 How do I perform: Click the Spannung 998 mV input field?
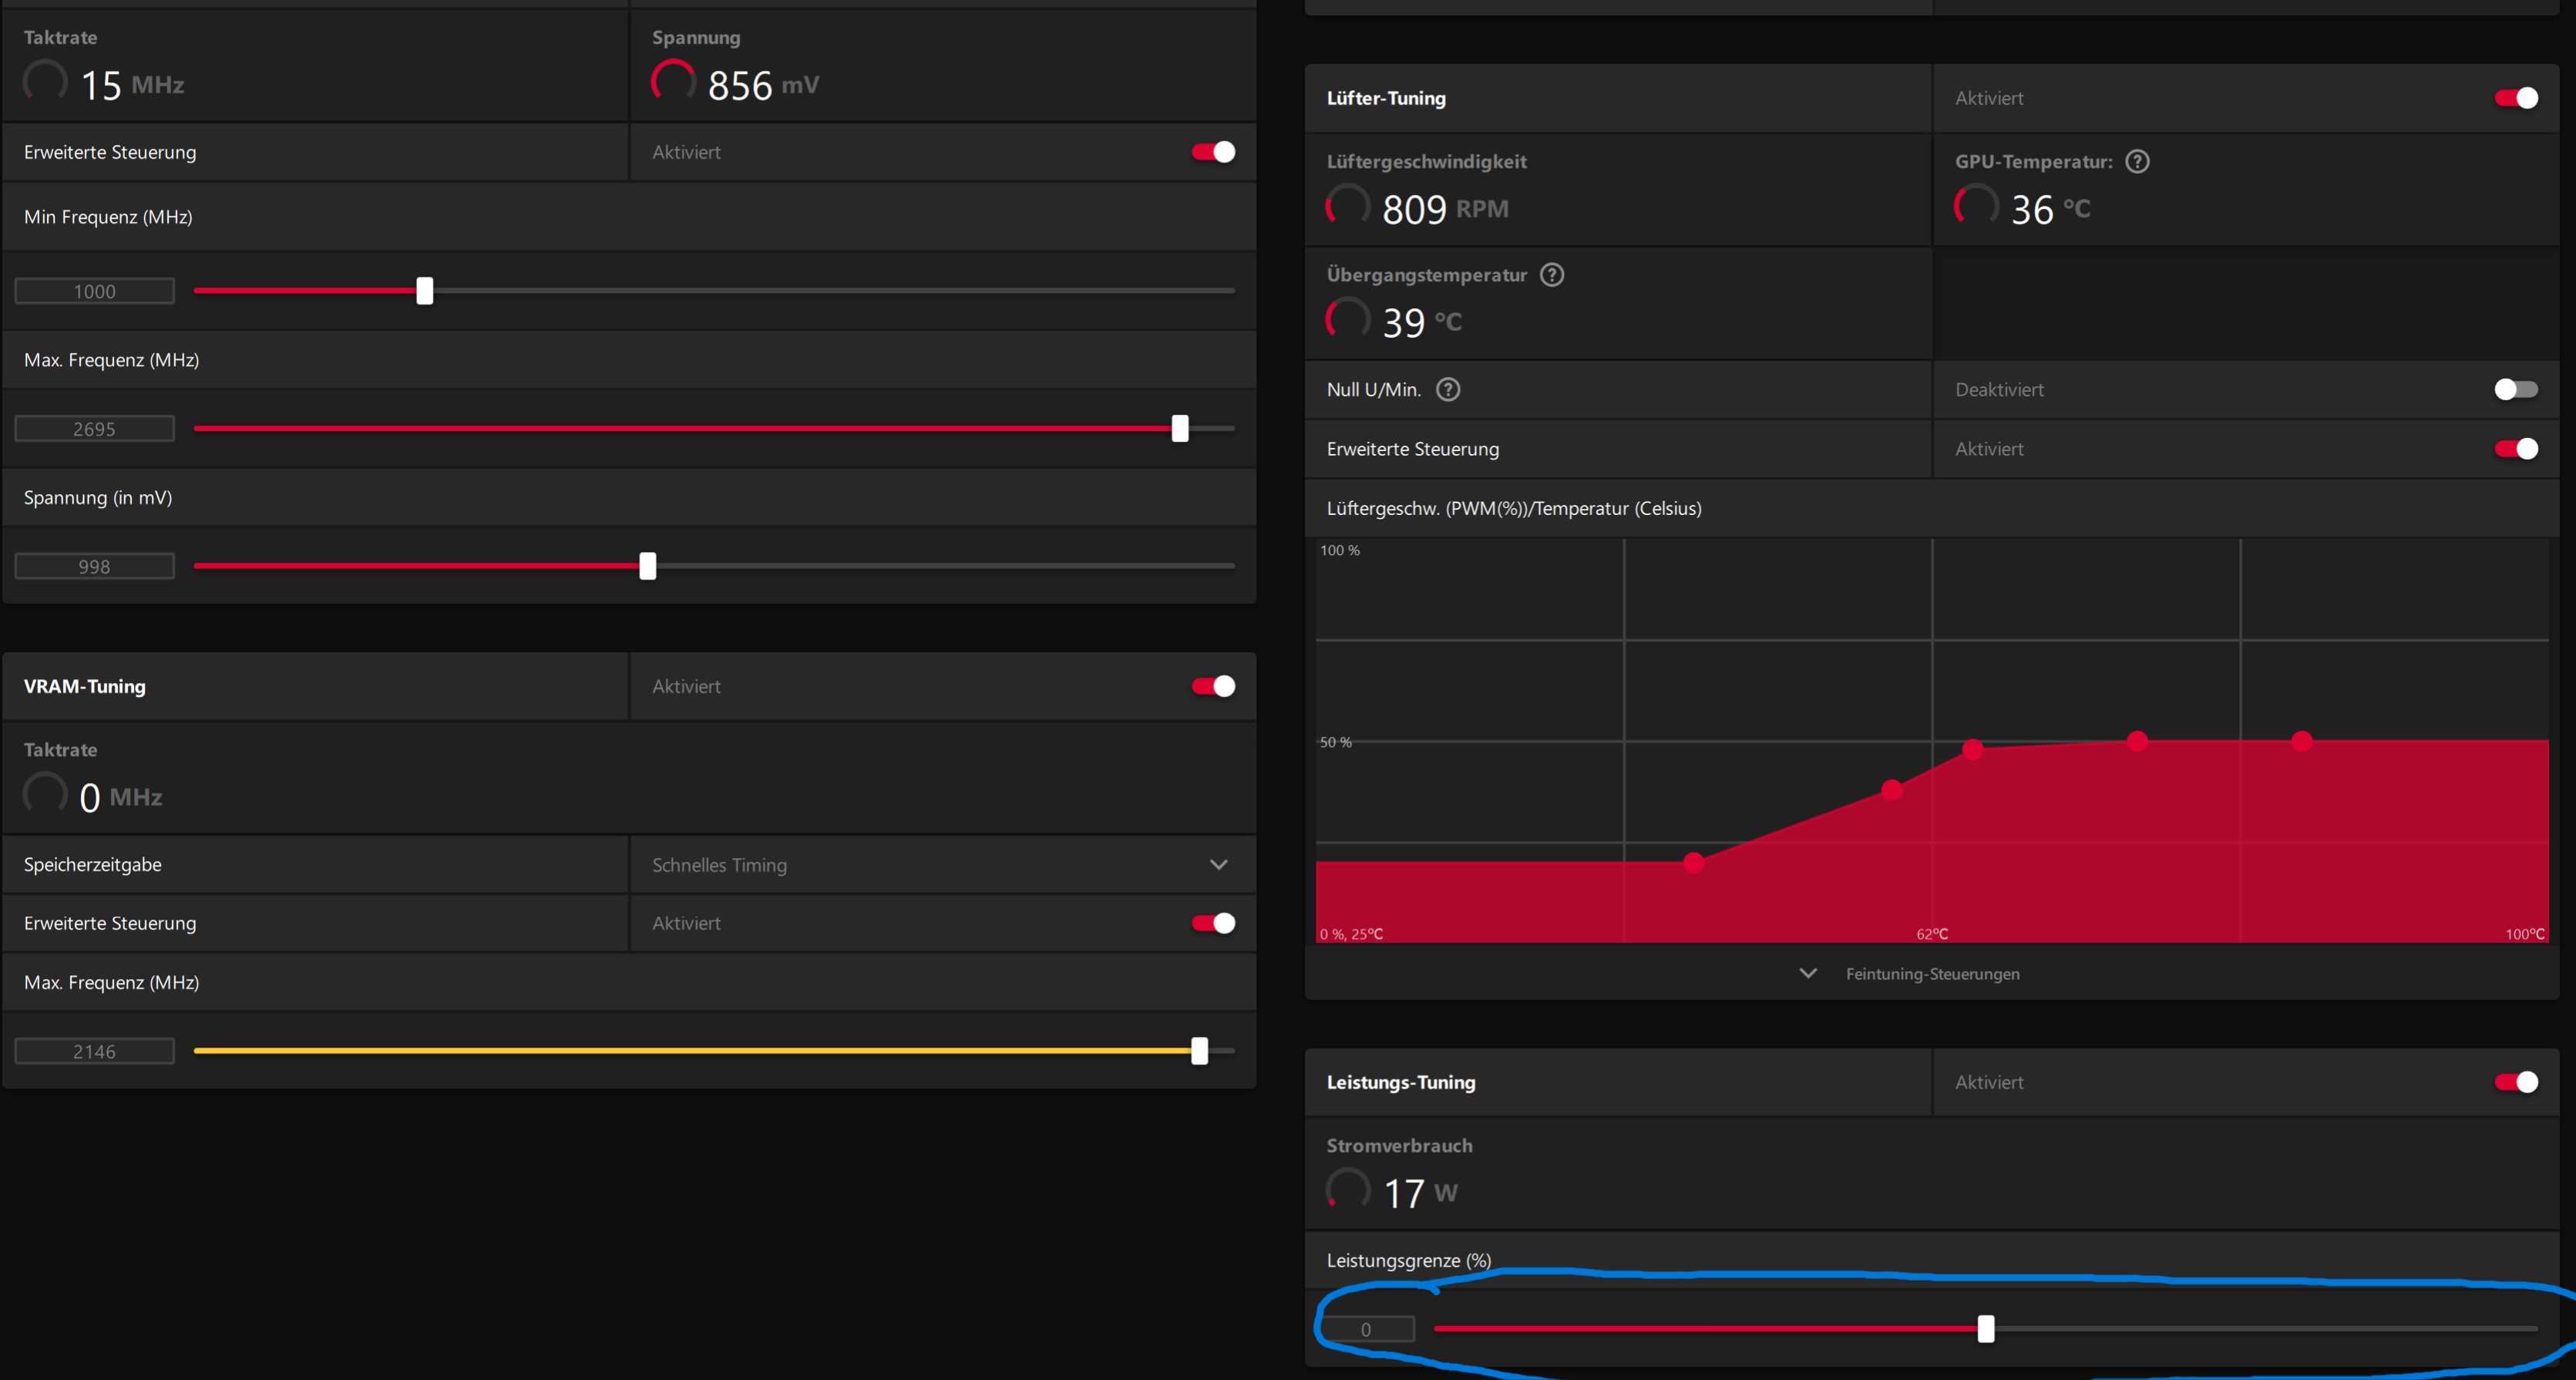(x=94, y=567)
